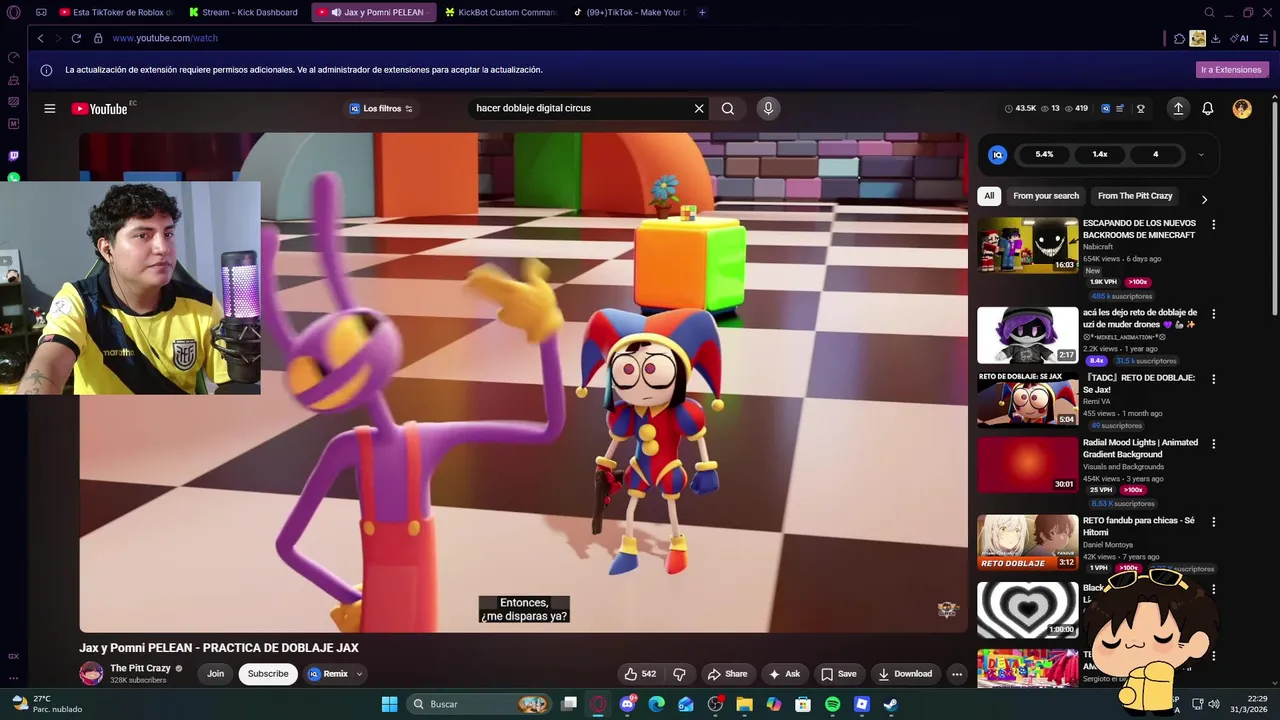Viewport: 1280px width, 720px height.
Task: Like the video with 542 likes
Action: [x=640, y=674]
